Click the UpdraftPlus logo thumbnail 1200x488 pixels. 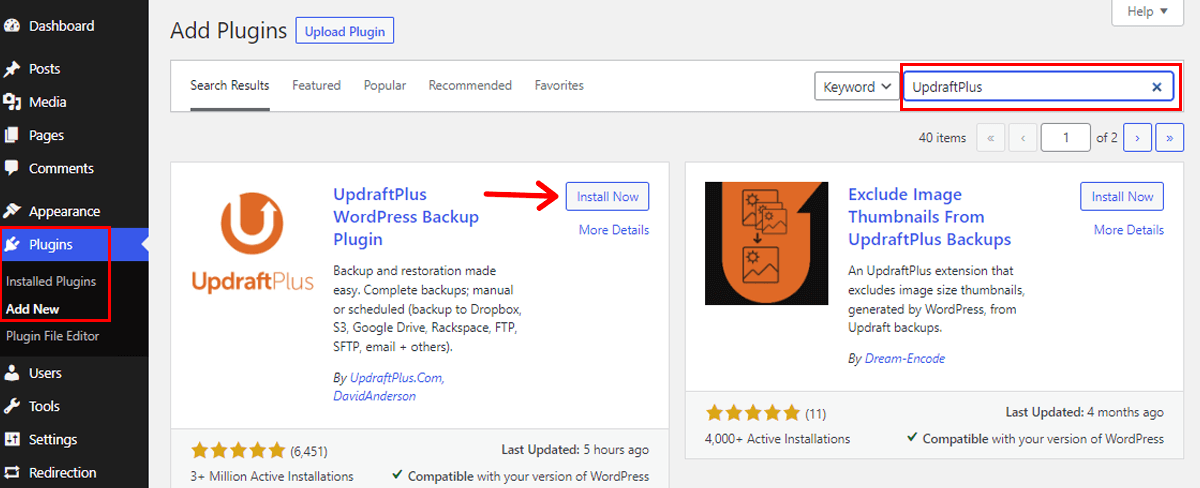click(x=252, y=245)
